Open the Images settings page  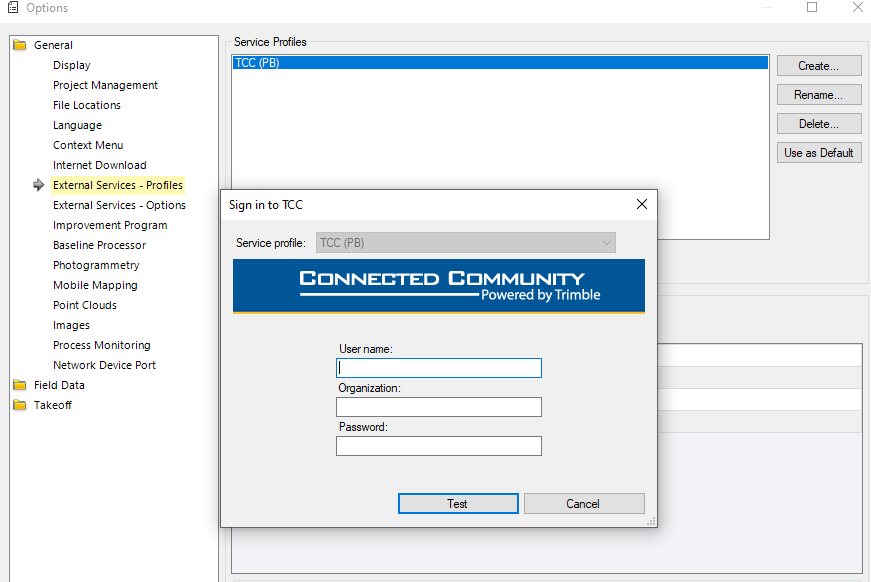[71, 325]
